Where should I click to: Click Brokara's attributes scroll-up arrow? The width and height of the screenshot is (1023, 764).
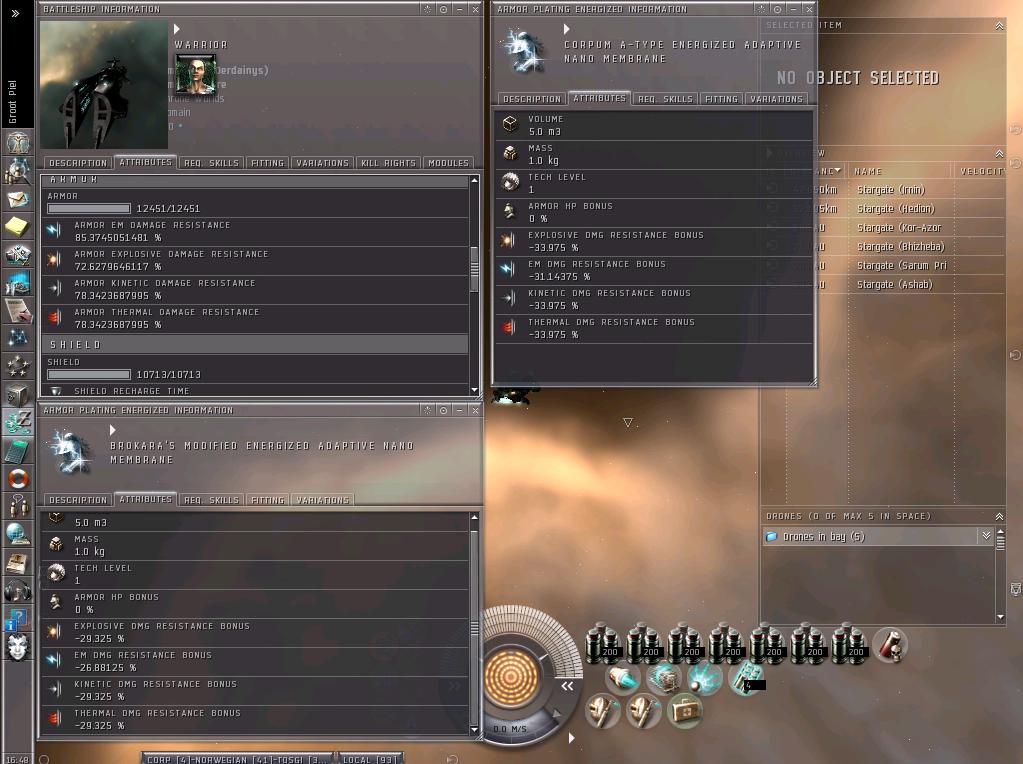click(474, 517)
